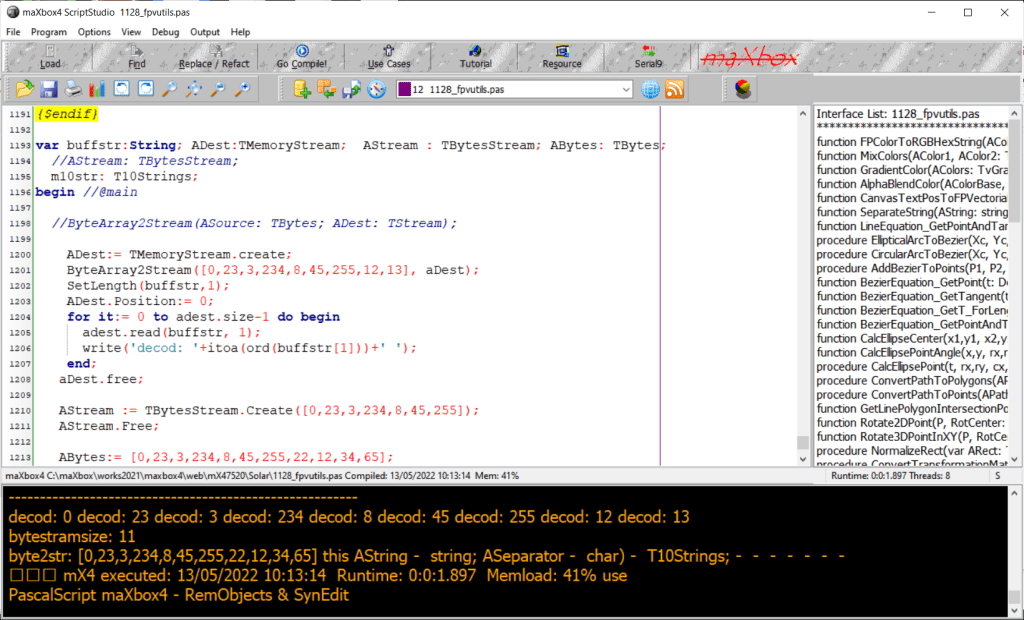Click the bar chart icon in toolbar
1024x620 pixels.
(x=97, y=90)
